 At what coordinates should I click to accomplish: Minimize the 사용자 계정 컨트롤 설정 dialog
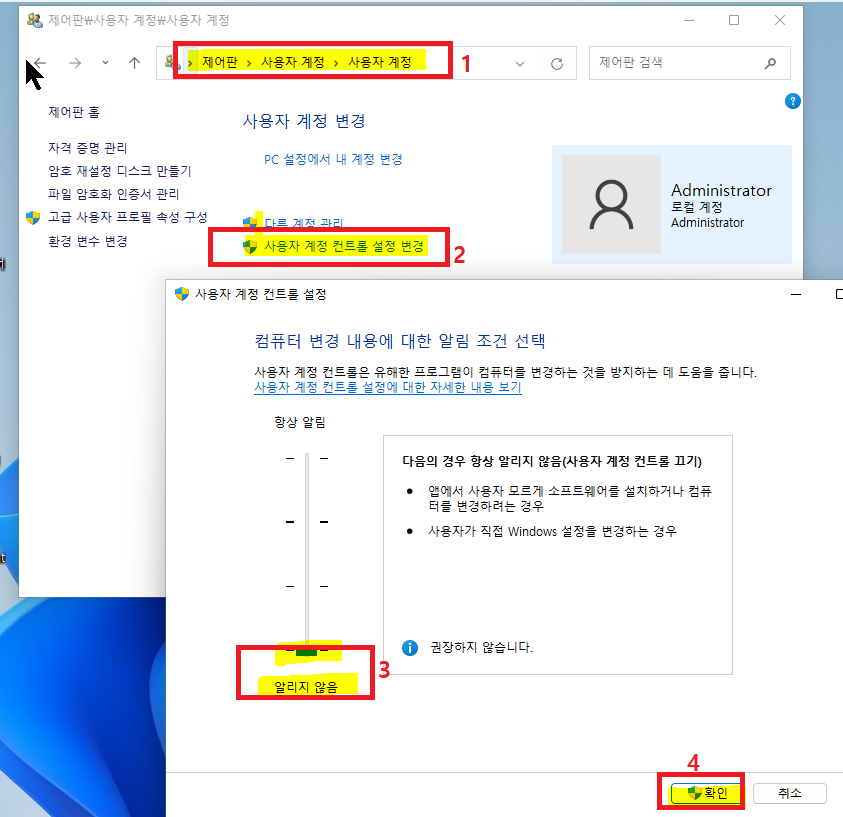point(796,294)
